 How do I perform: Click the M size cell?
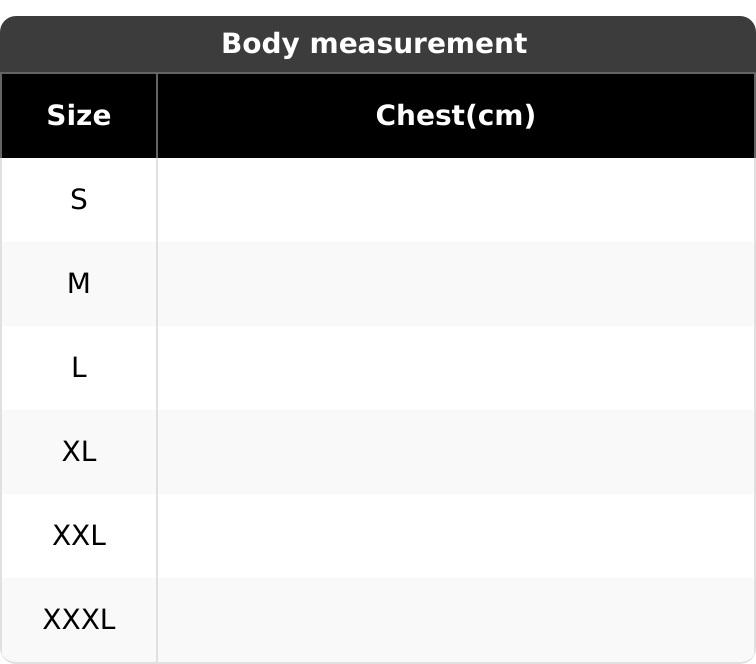79,284
